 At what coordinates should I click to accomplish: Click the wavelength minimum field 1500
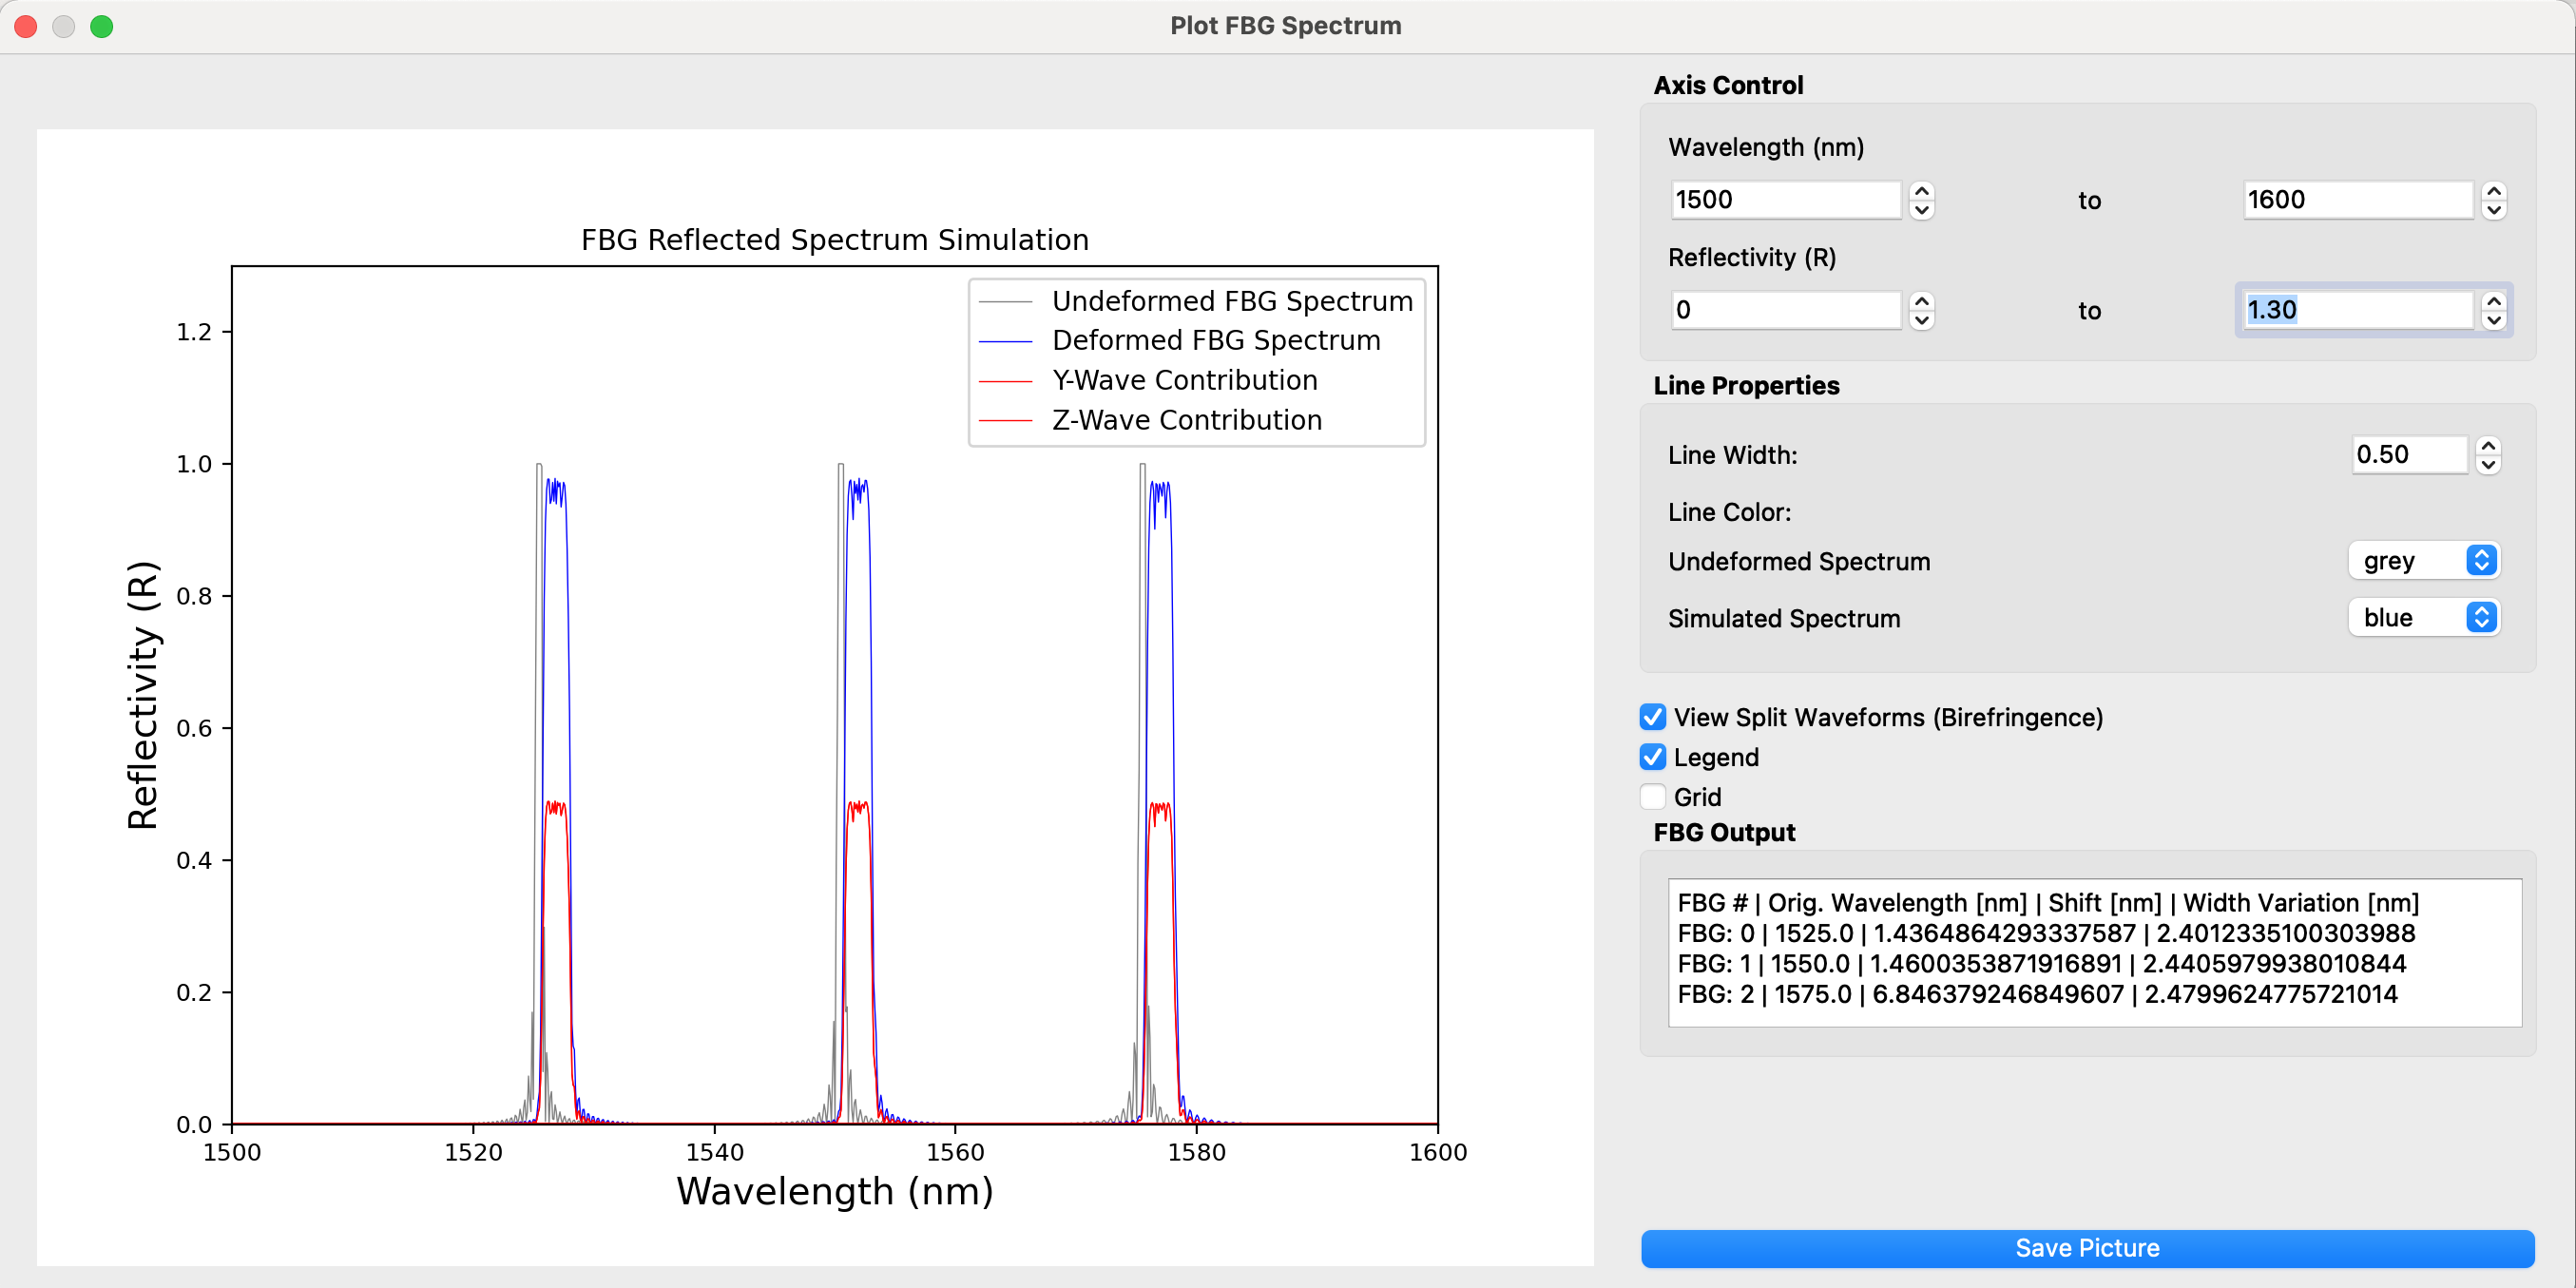pos(1785,200)
